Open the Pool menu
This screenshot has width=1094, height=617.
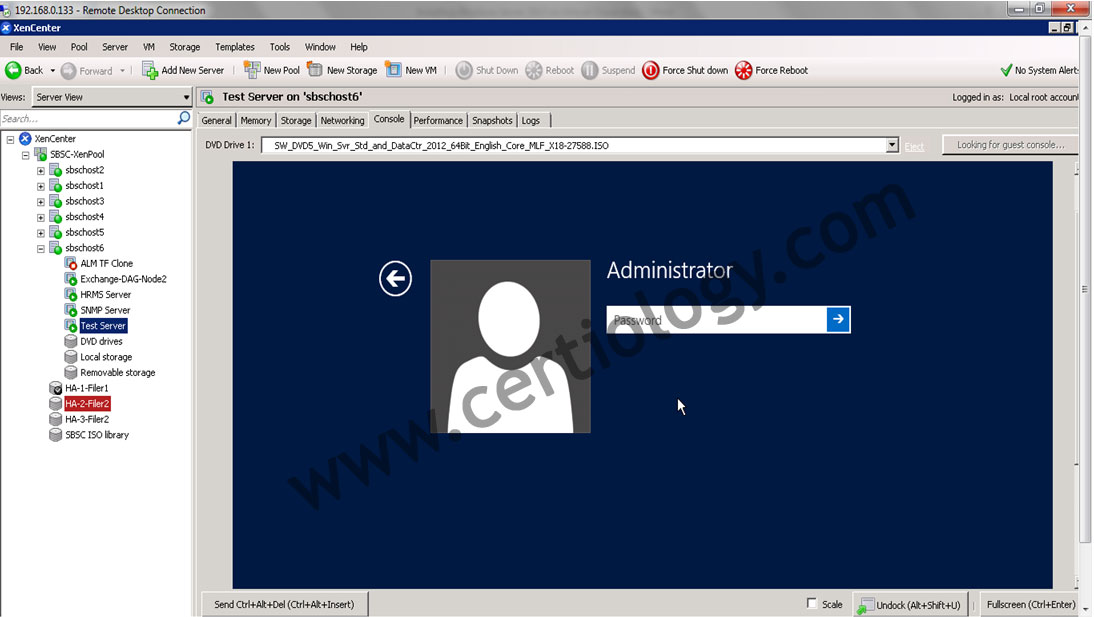[x=79, y=47]
